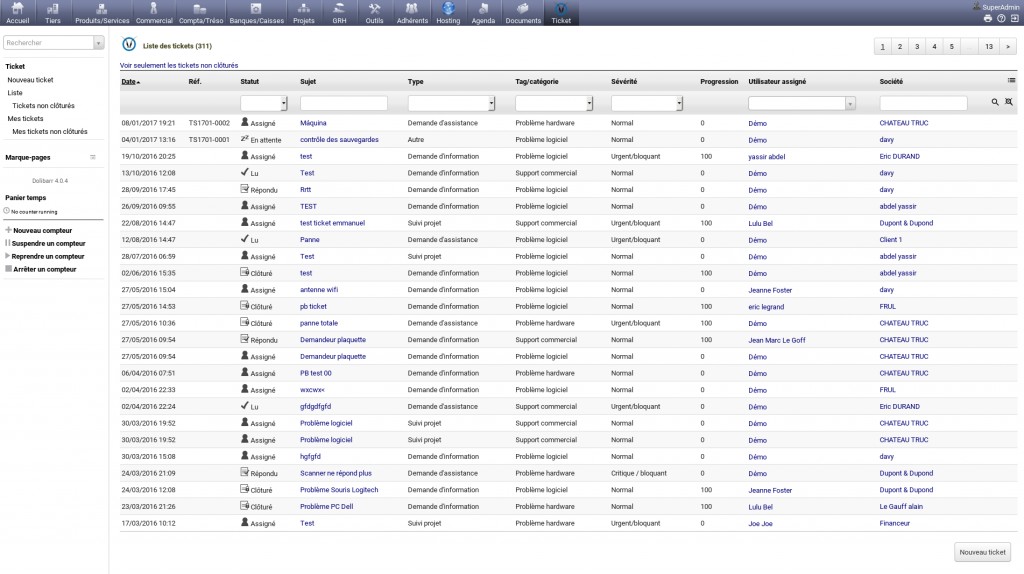Image resolution: width=1024 pixels, height=574 pixels.
Task: Open the column selector list icon
Action: 1012,81
